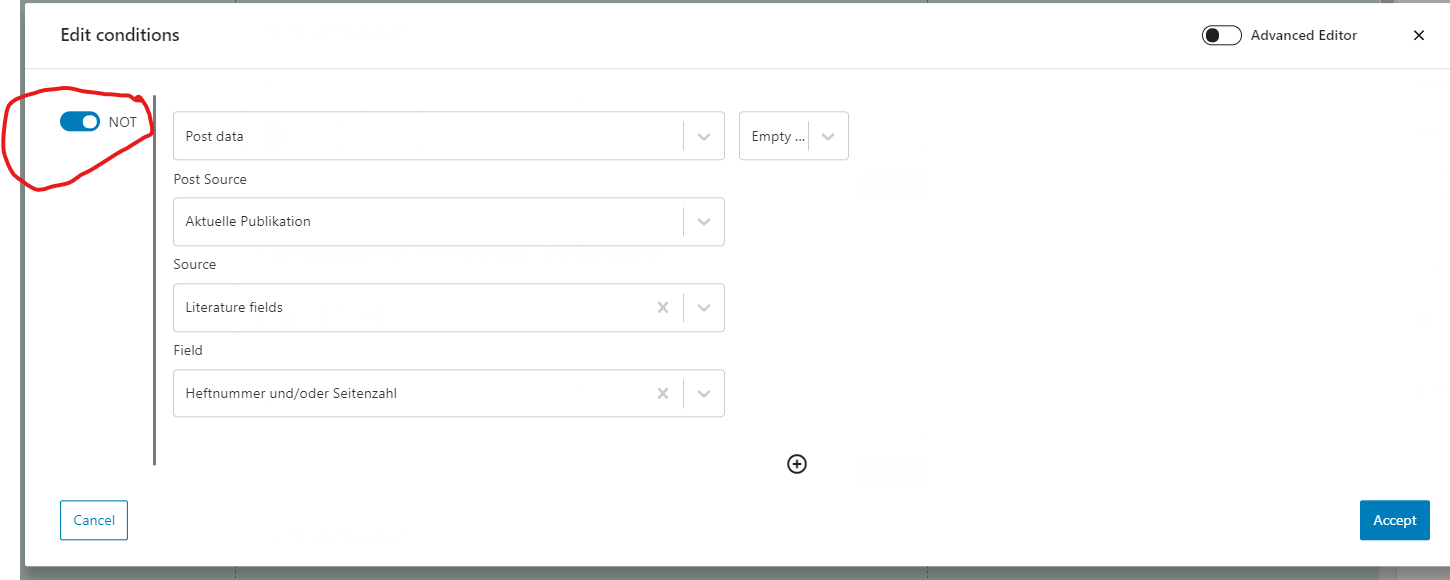Screen dimensions: 1450x580
Task: Disable the NOT toggle switch
Action: pos(80,122)
